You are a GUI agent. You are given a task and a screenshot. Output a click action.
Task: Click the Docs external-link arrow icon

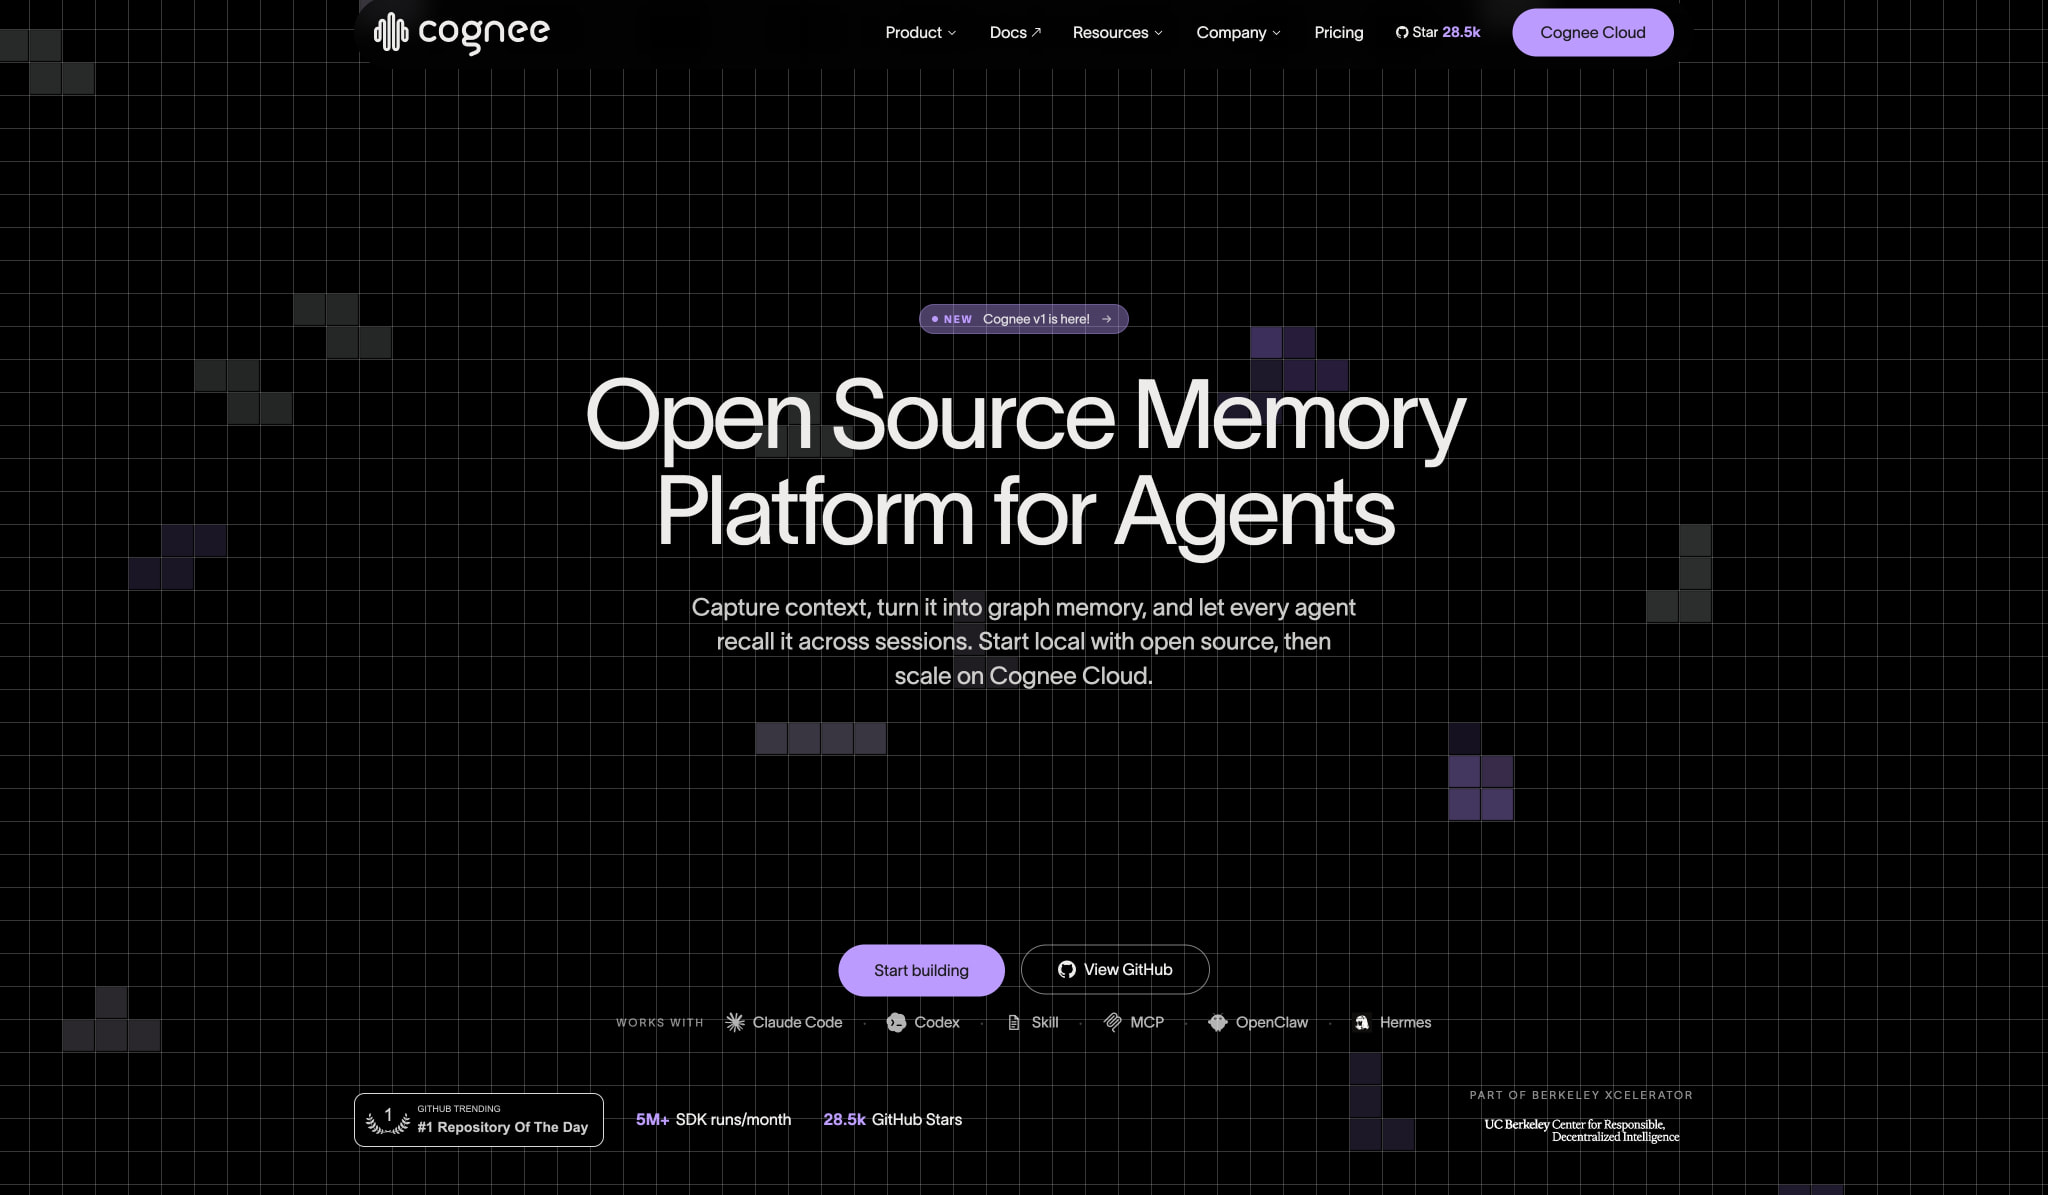point(1037,32)
